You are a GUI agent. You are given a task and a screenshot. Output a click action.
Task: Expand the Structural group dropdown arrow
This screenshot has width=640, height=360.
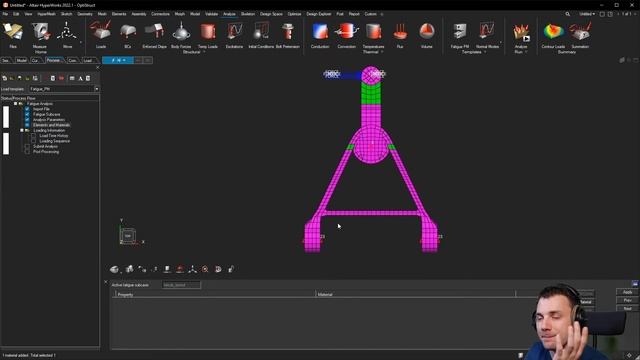pyautogui.click(x=204, y=52)
